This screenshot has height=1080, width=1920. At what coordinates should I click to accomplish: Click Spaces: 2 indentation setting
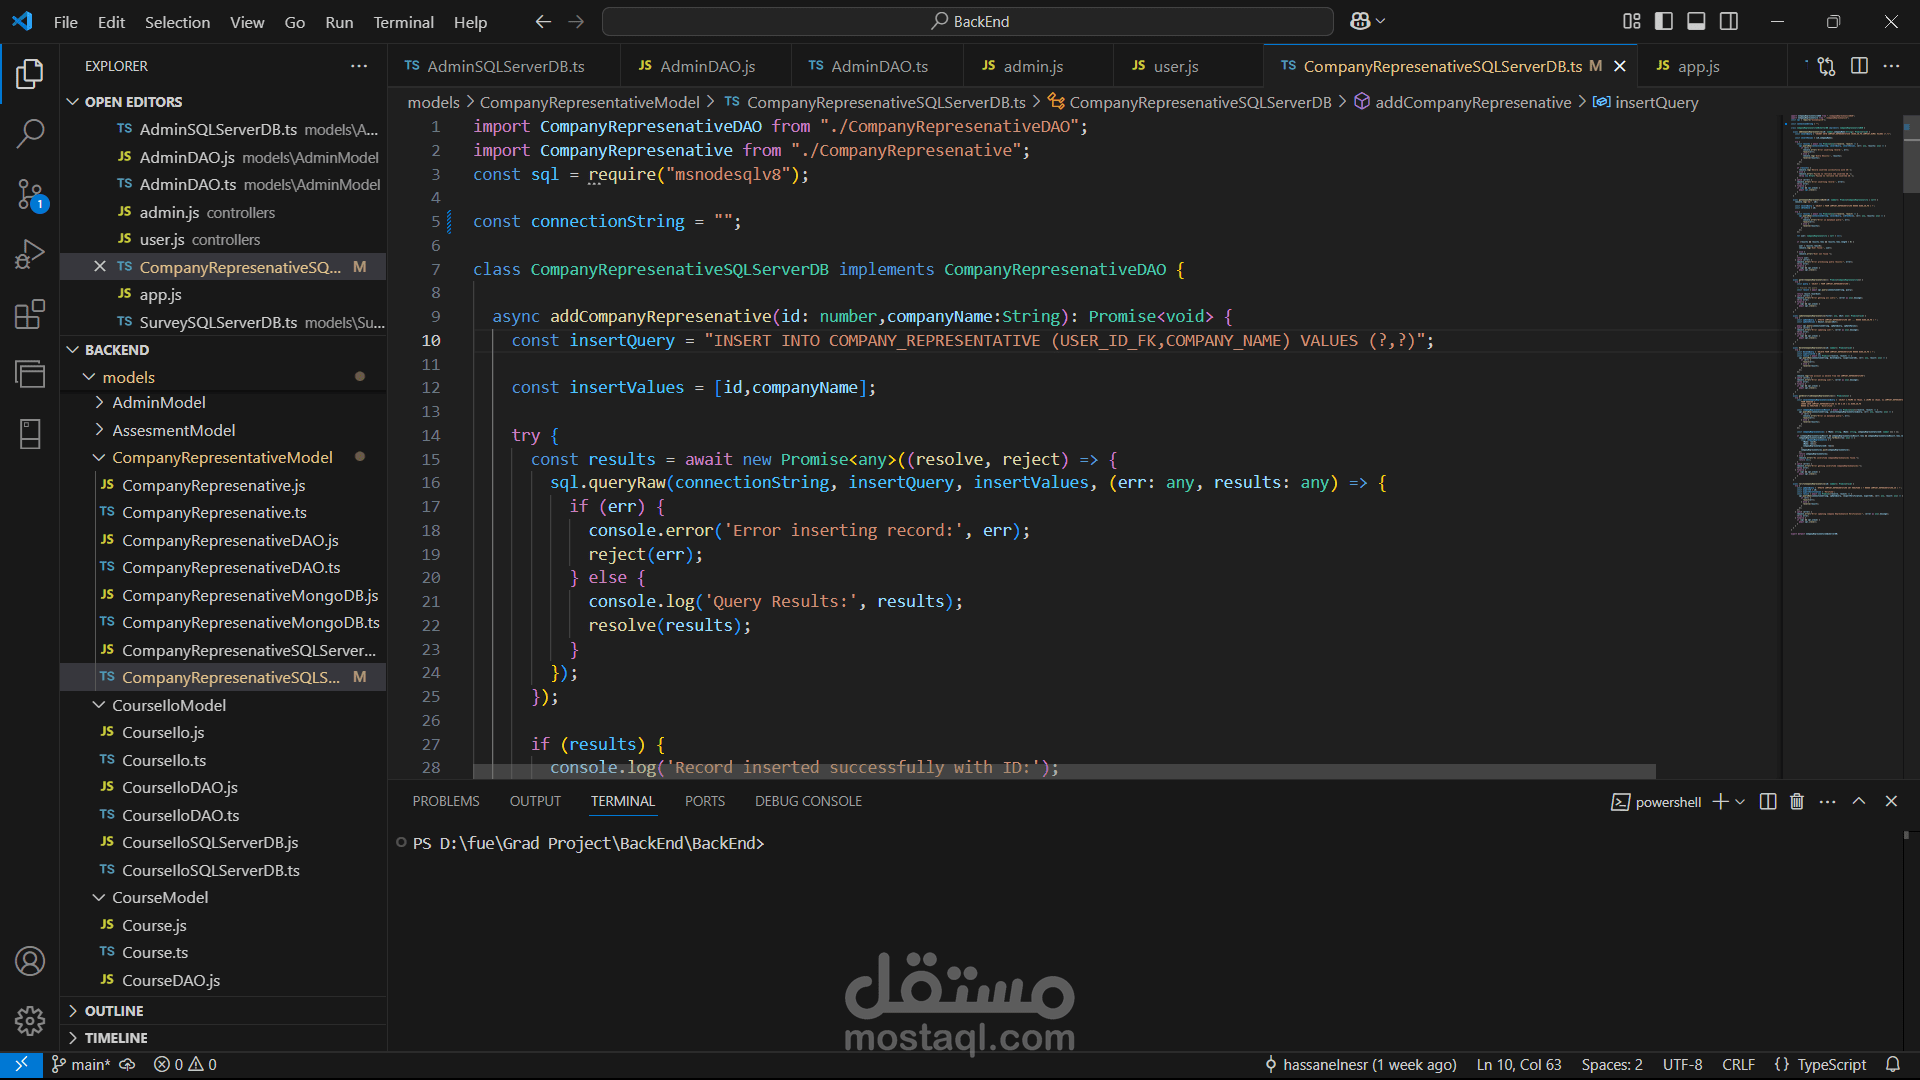pyautogui.click(x=1612, y=1065)
